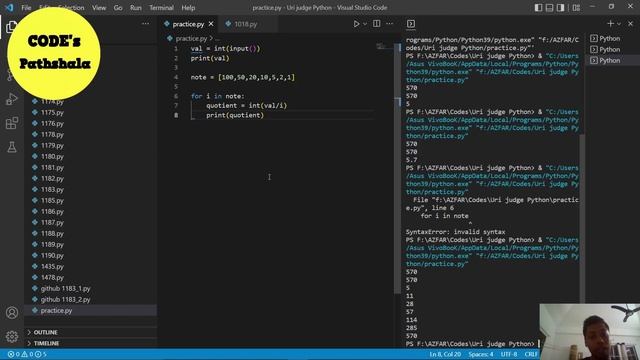Open the Terminal menu

tap(161, 7)
